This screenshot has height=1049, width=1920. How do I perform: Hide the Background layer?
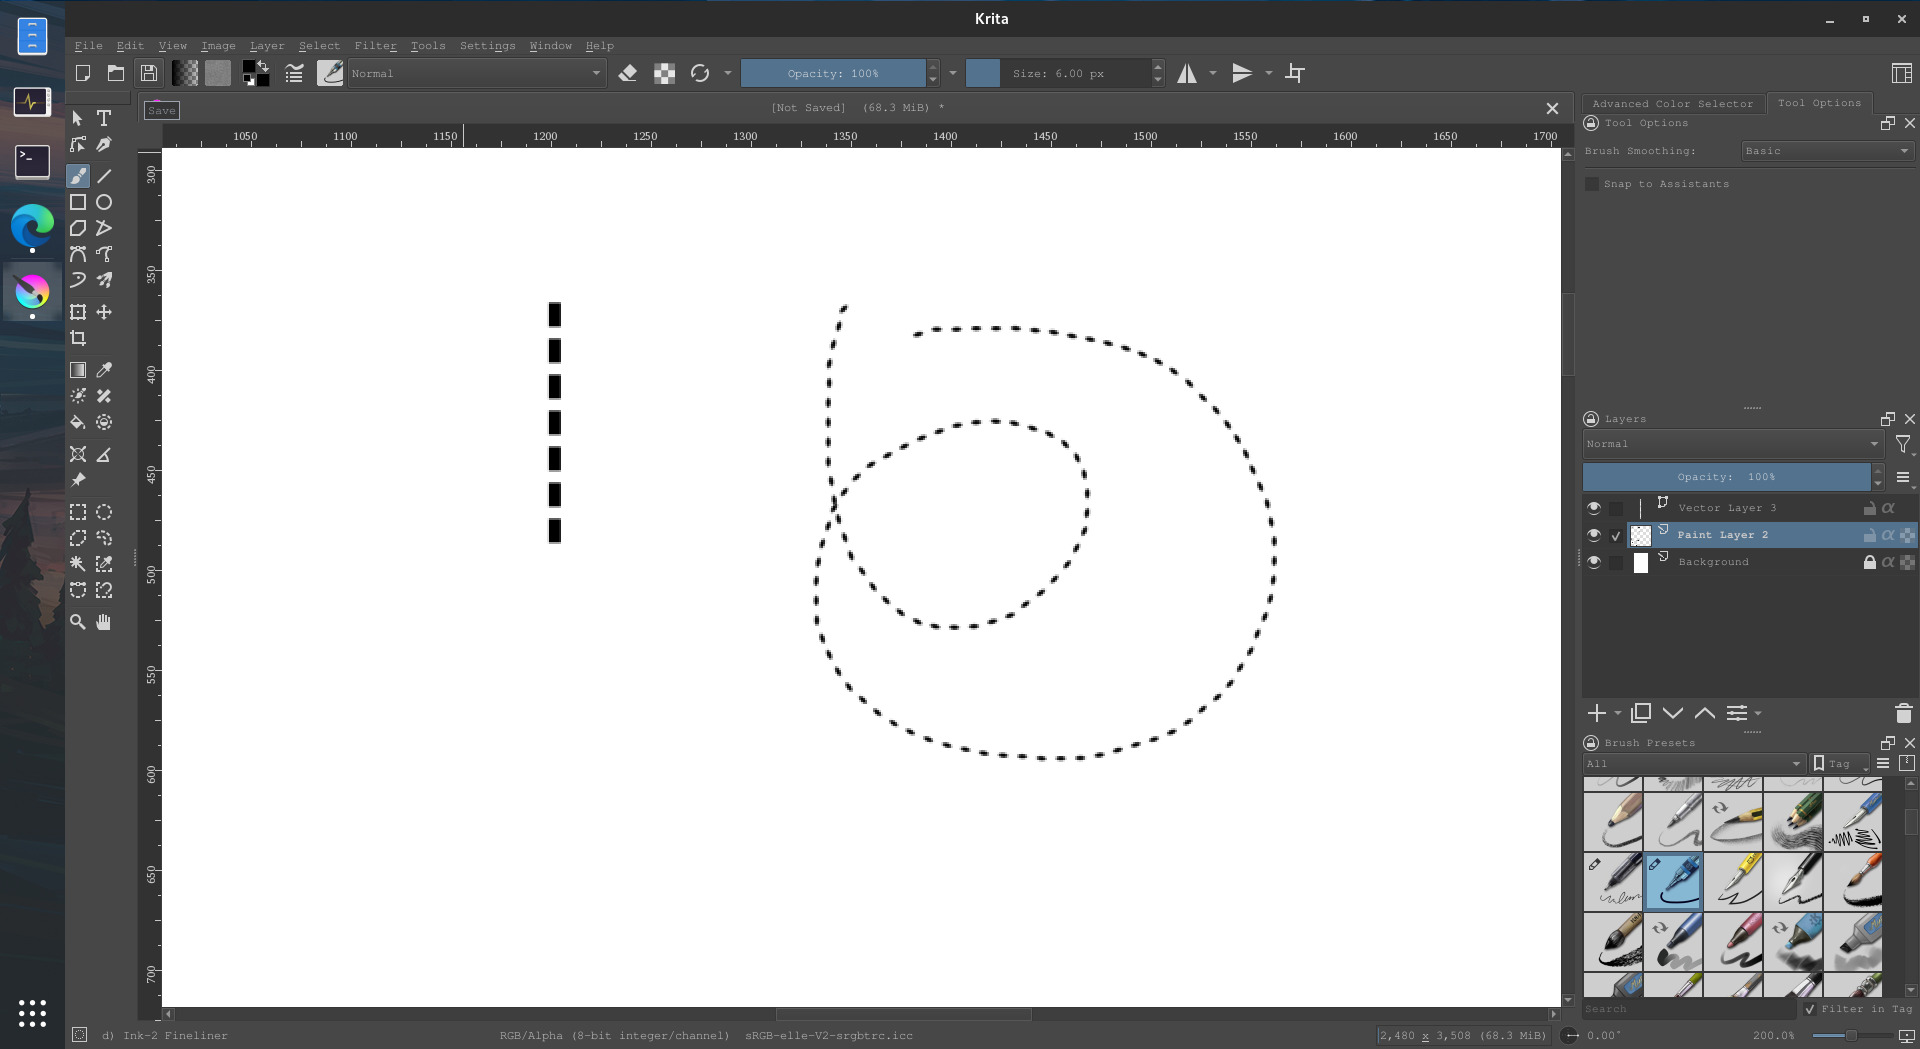(x=1594, y=562)
